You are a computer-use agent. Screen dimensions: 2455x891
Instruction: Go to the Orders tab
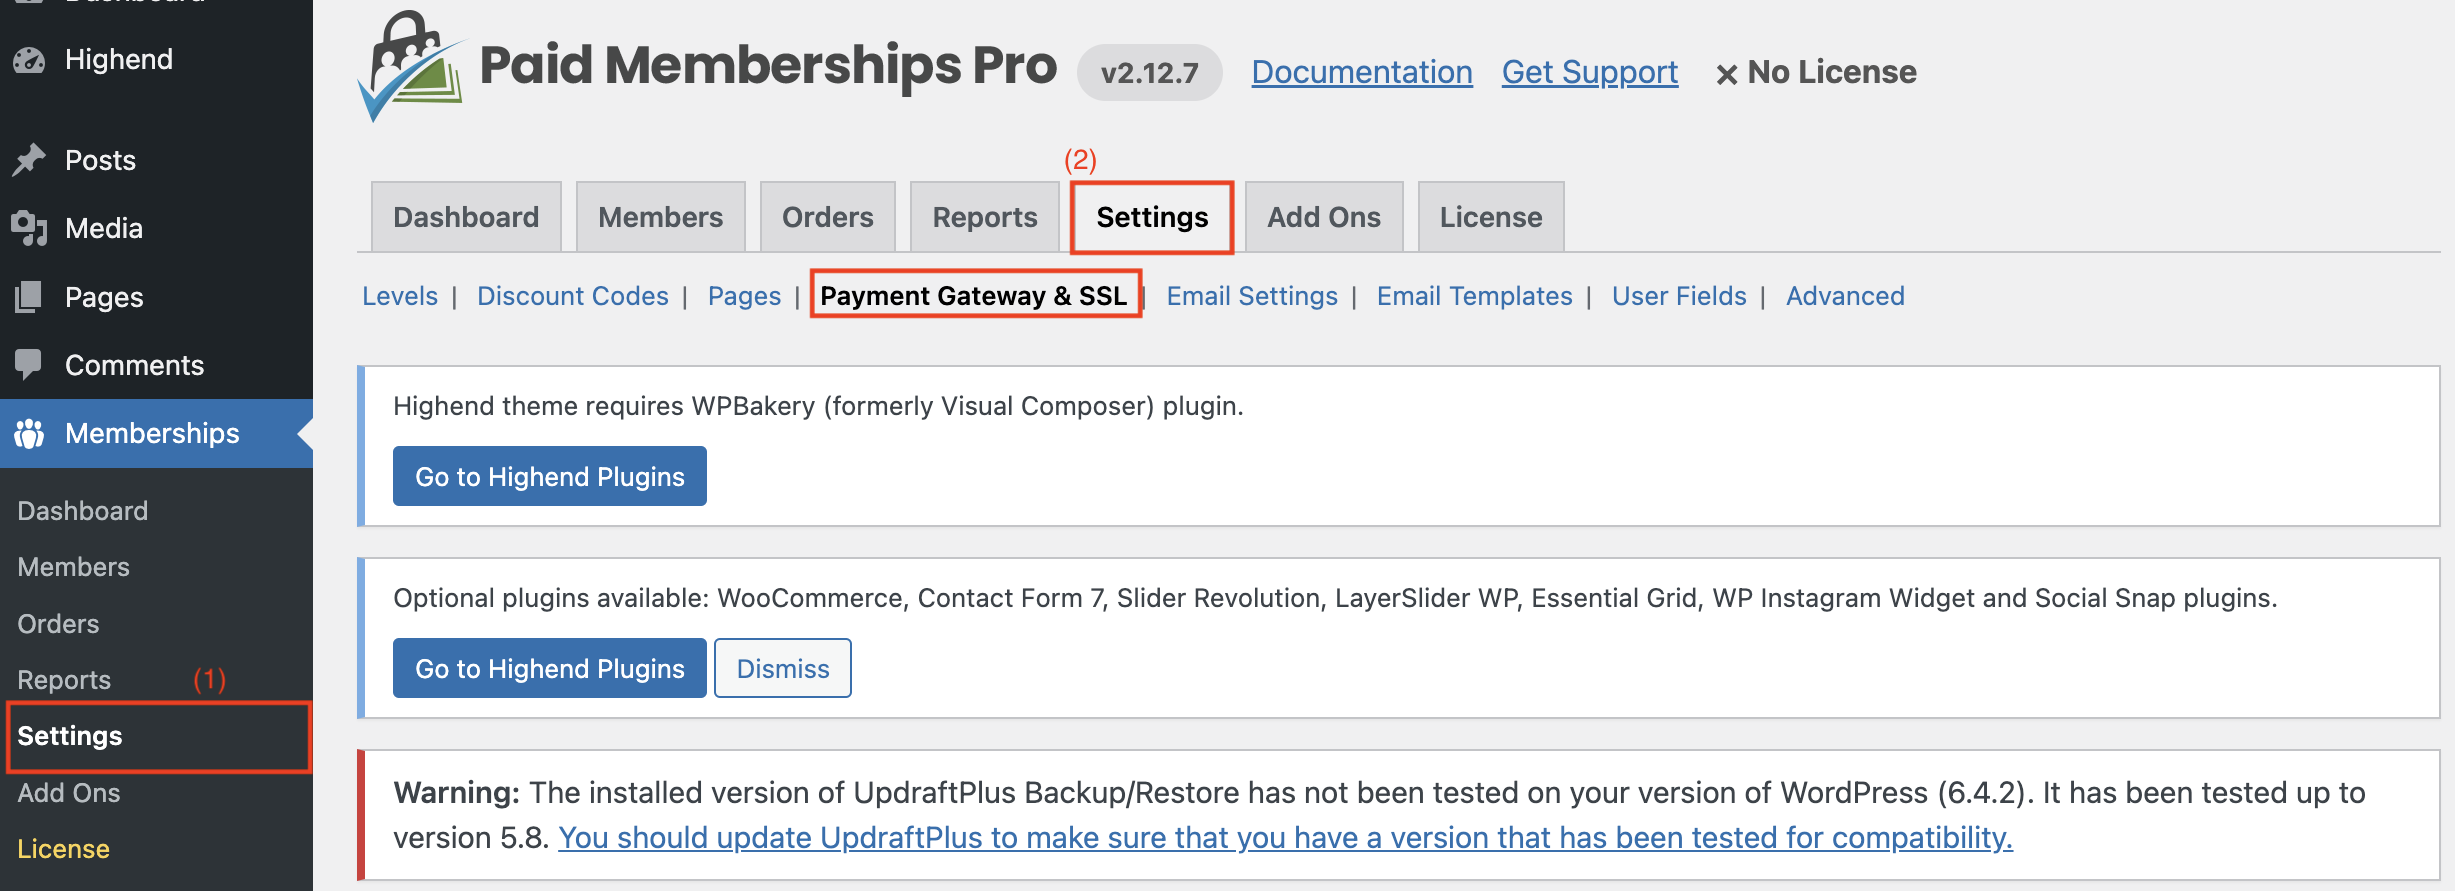pyautogui.click(x=827, y=217)
